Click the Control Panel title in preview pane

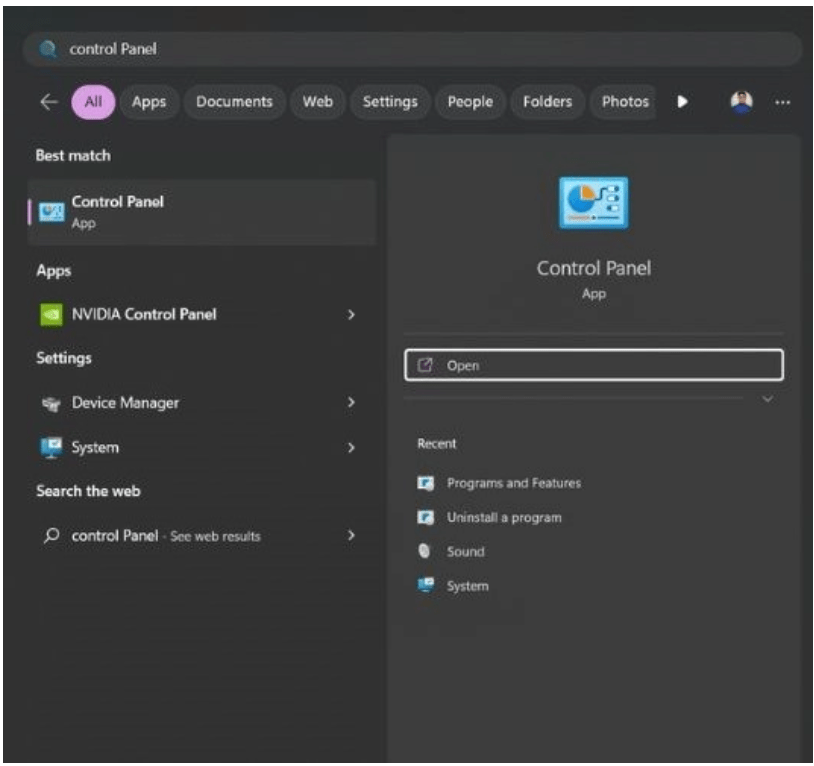[x=593, y=268]
